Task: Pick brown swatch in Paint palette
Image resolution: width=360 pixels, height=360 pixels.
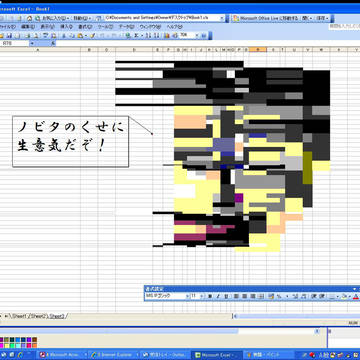Action: pos(34,340)
